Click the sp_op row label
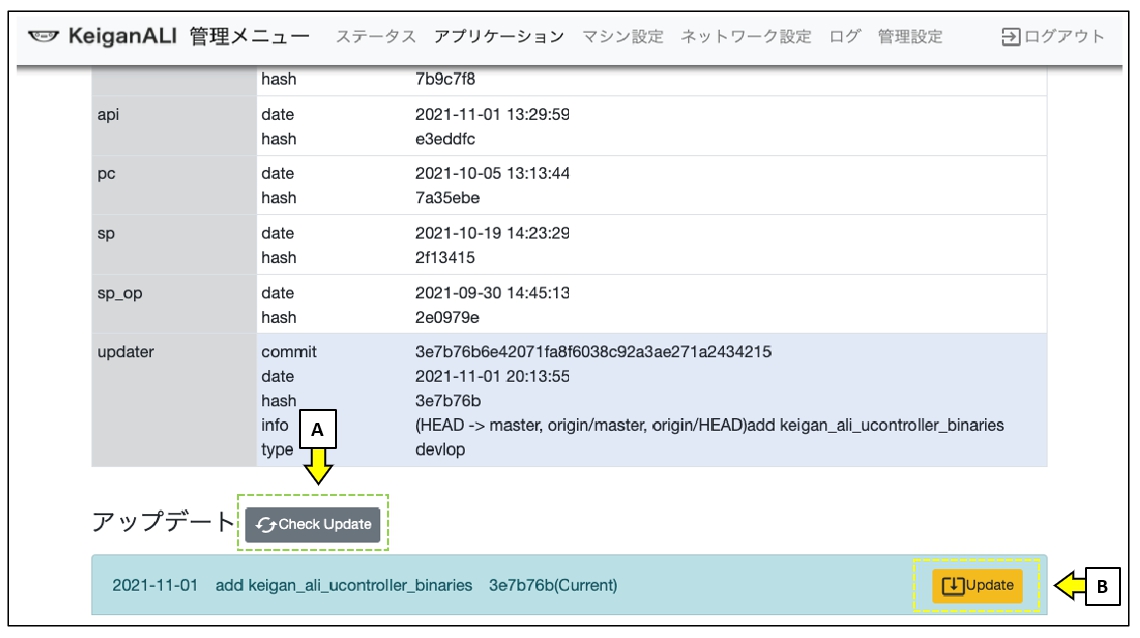 pos(119,293)
